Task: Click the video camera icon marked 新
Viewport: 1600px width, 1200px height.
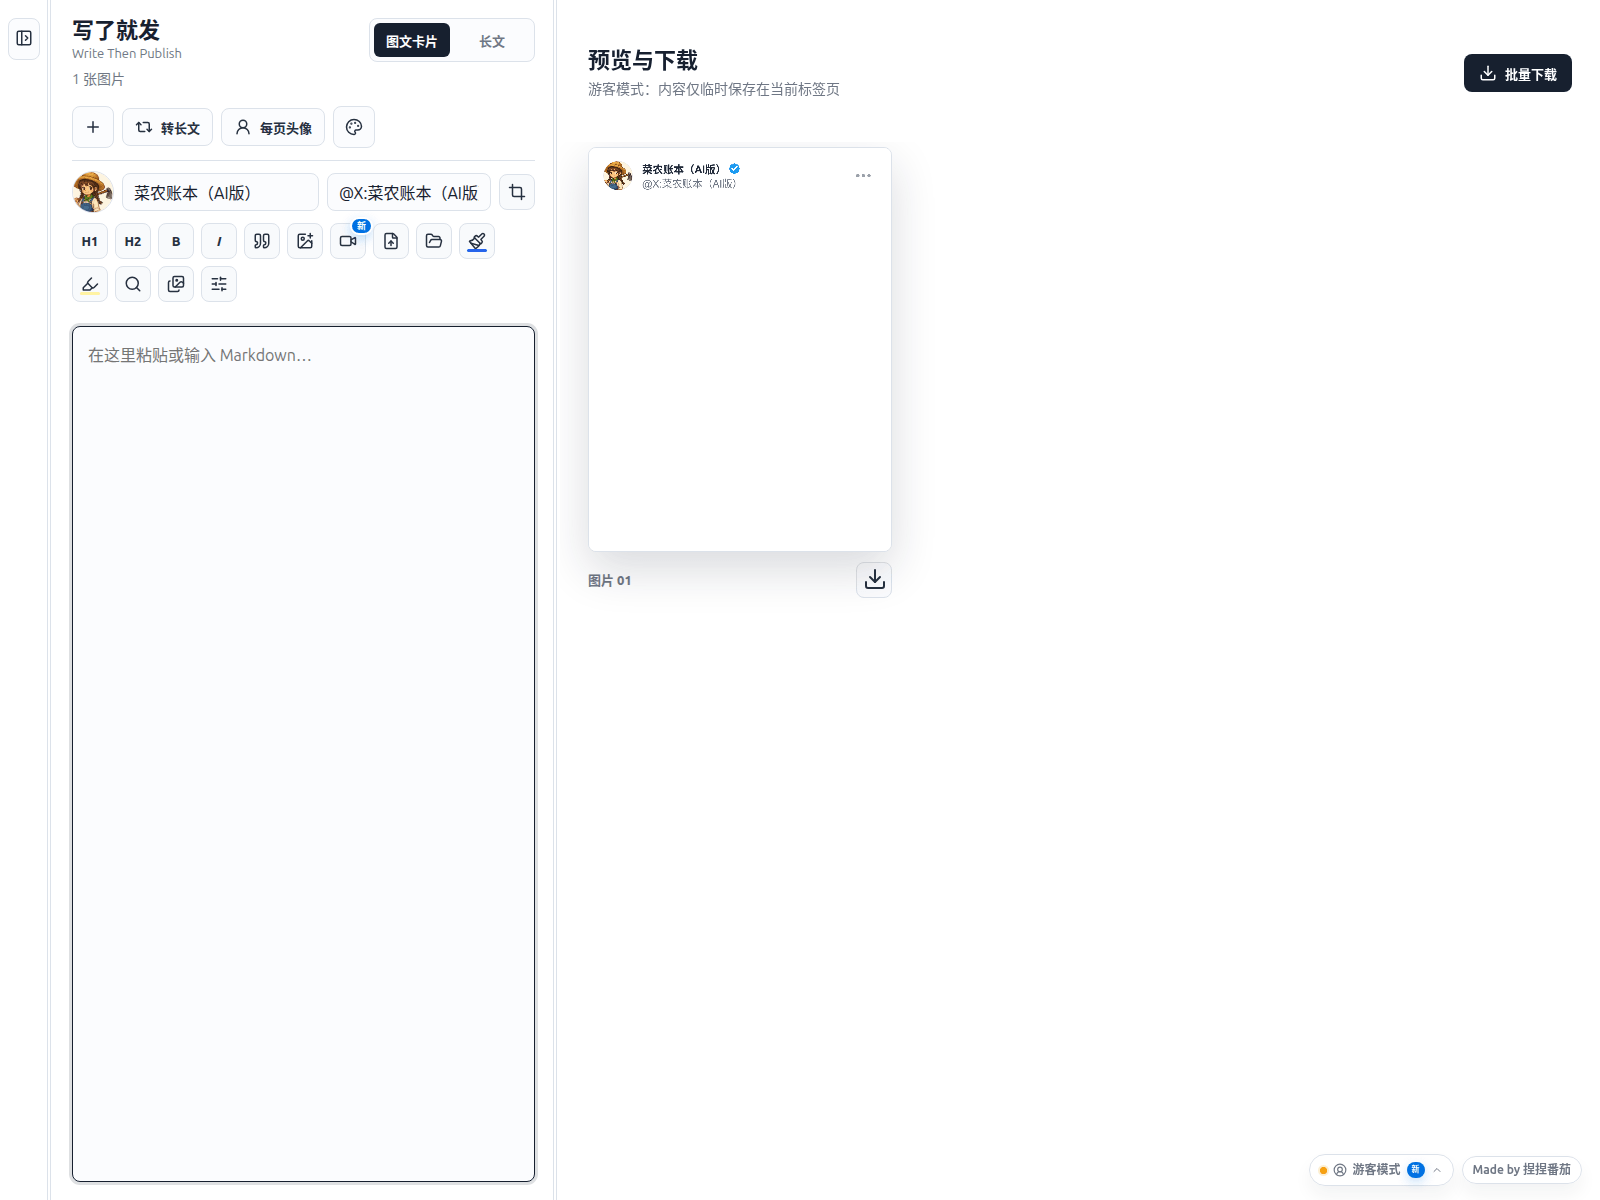Action: point(348,241)
